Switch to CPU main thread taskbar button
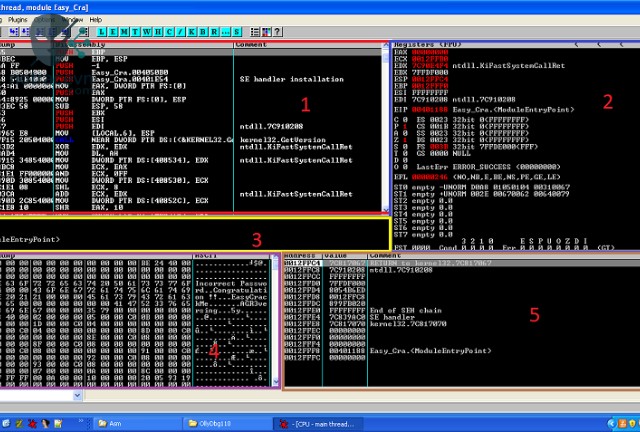 (317, 423)
